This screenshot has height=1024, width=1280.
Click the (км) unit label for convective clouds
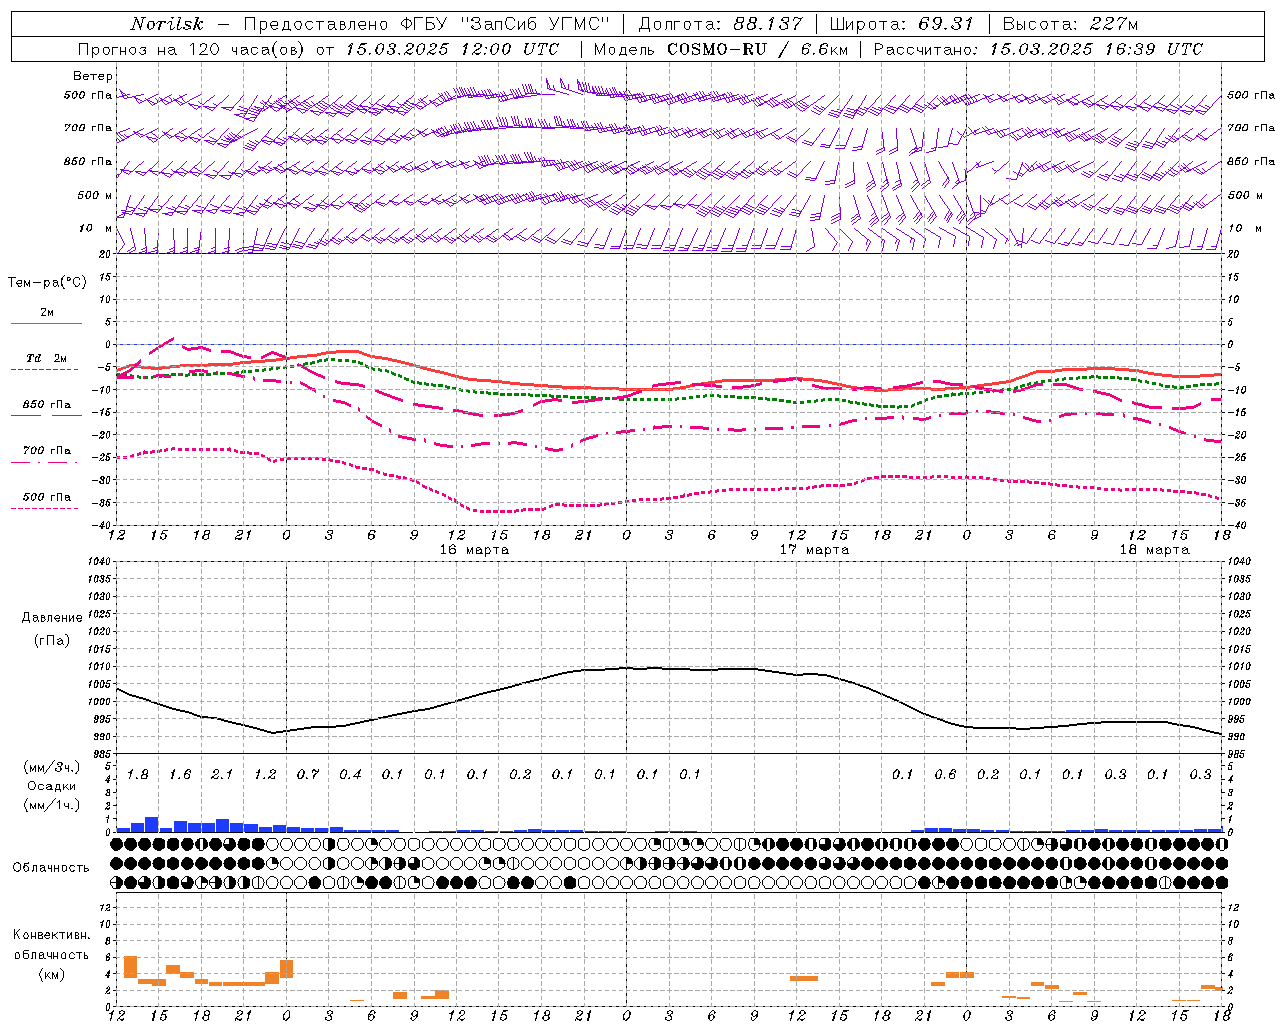52,974
